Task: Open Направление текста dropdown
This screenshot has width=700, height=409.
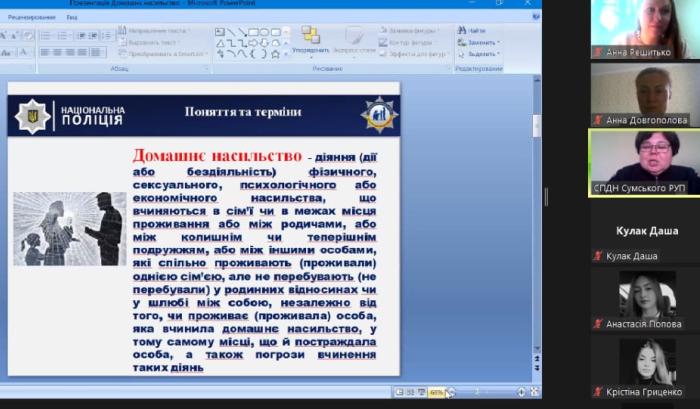Action: click(x=154, y=31)
